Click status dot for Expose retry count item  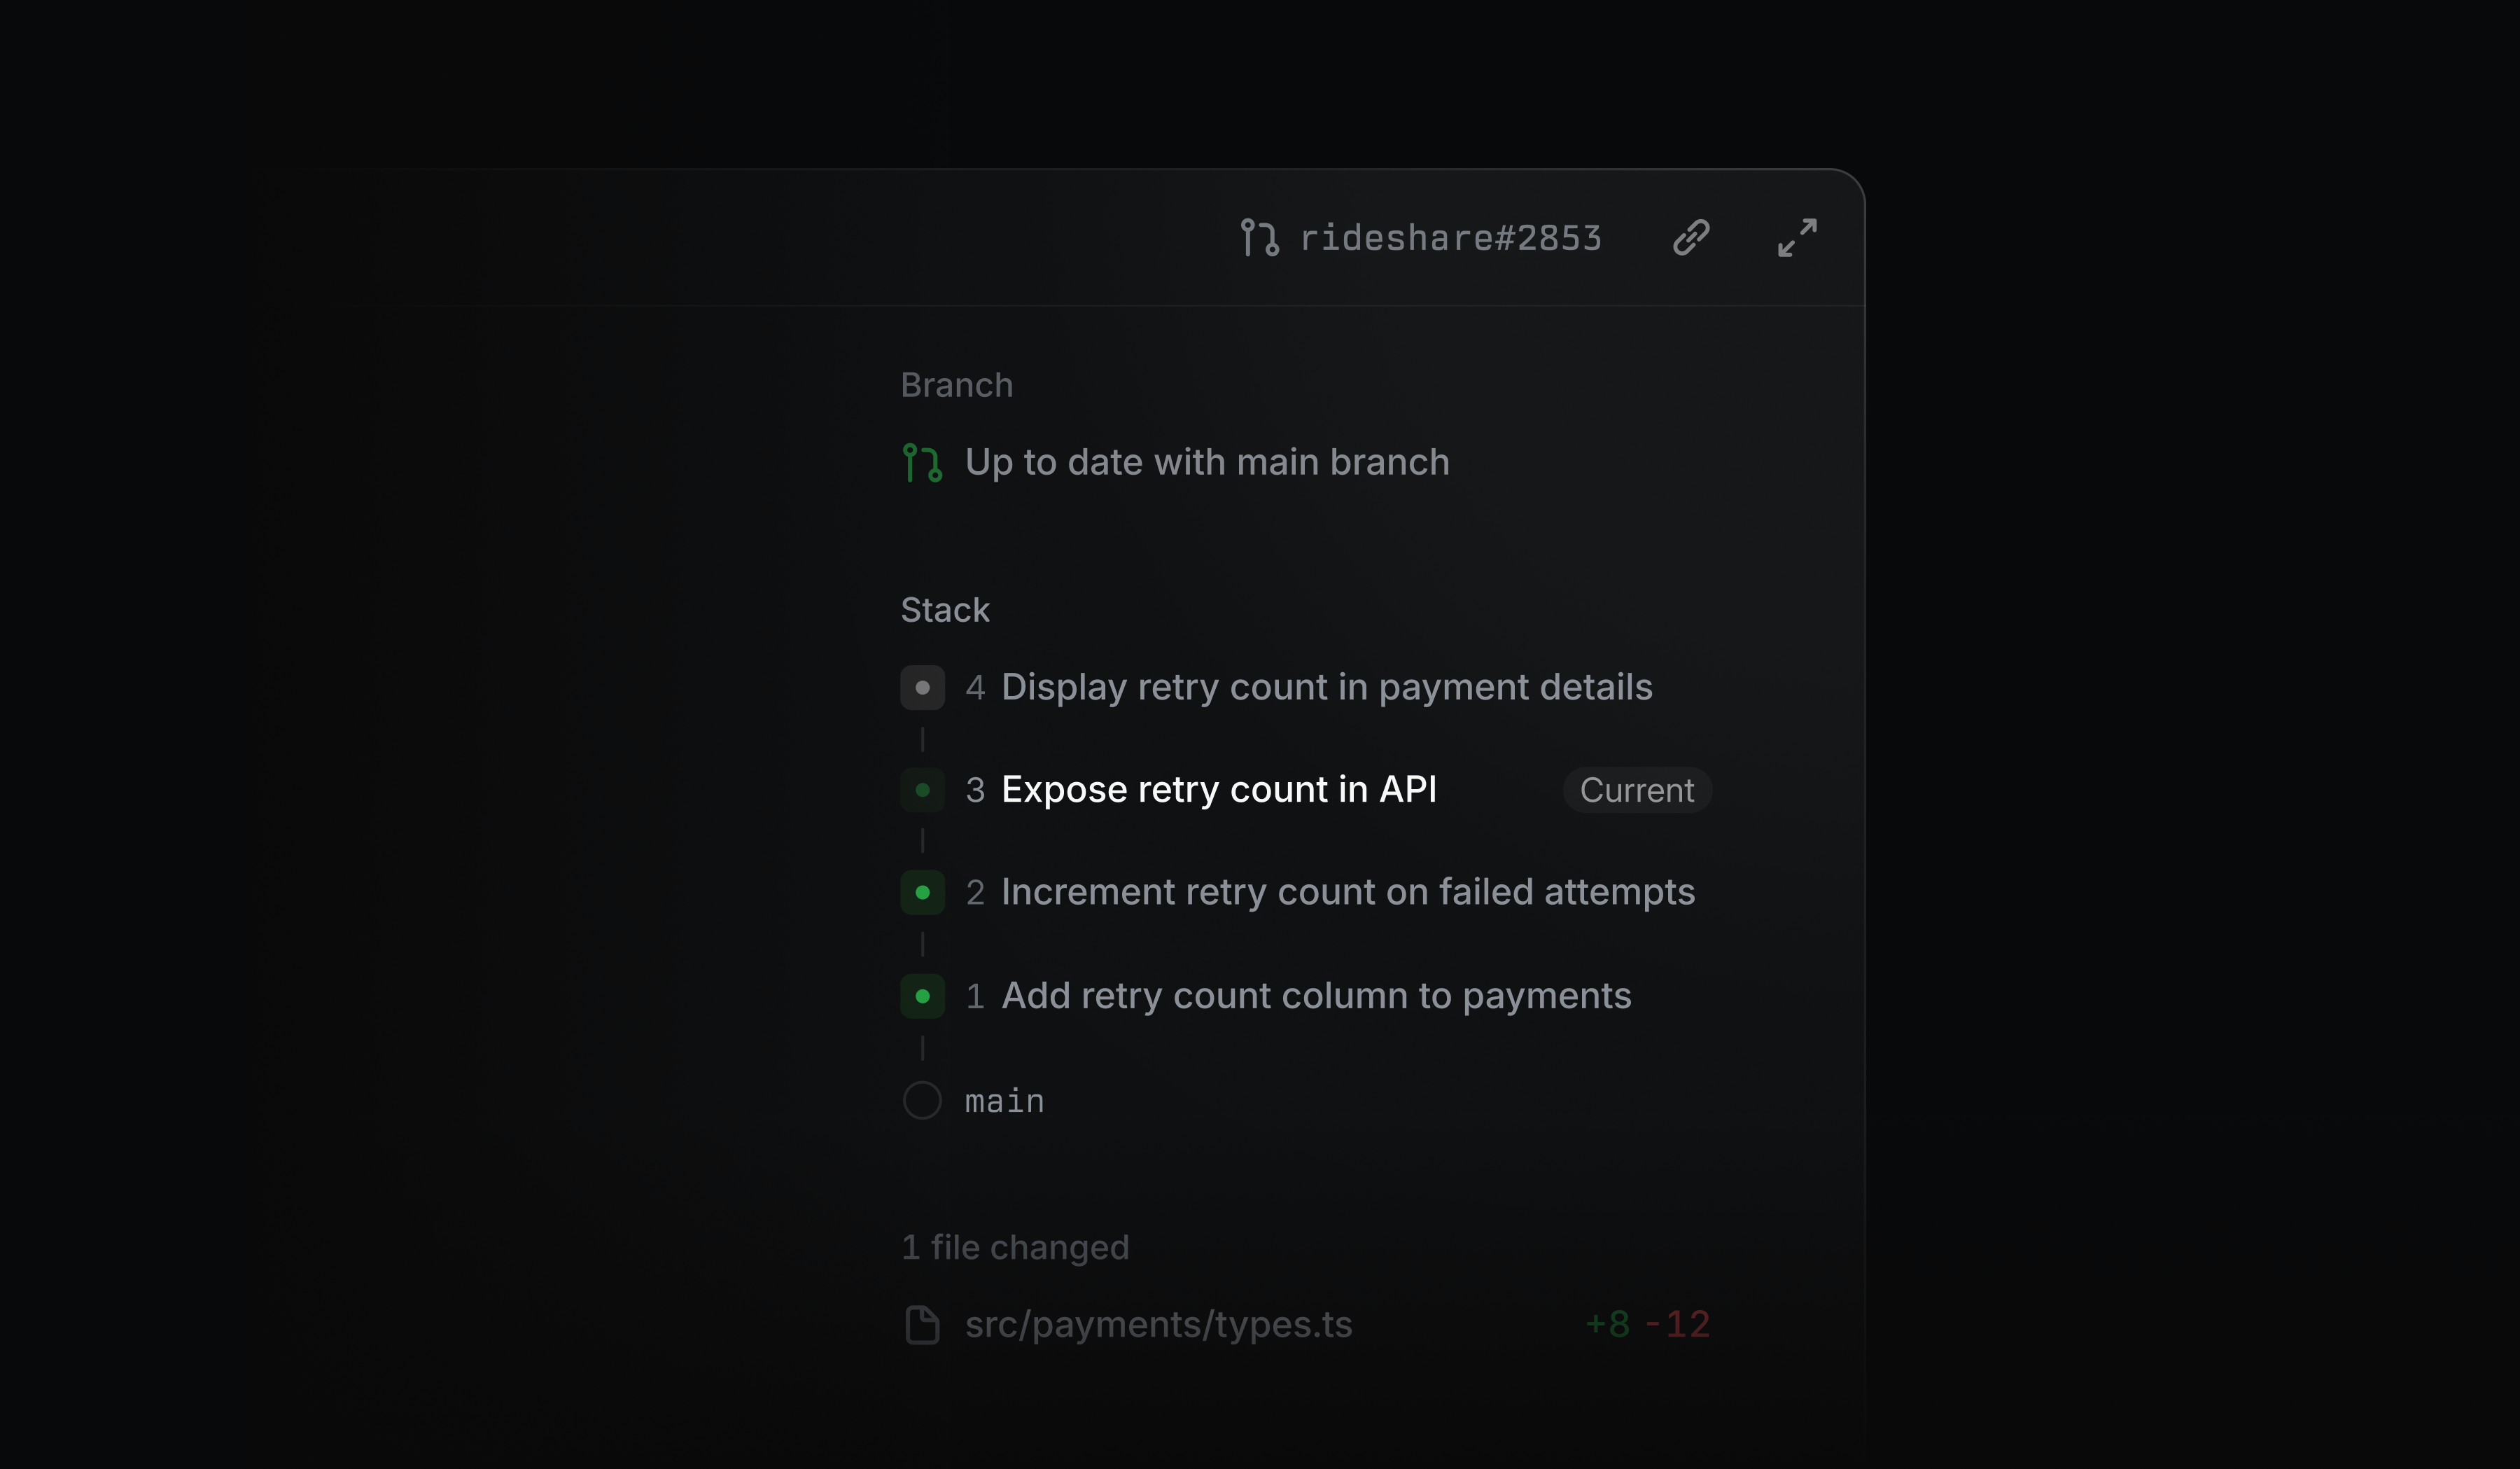click(x=922, y=790)
